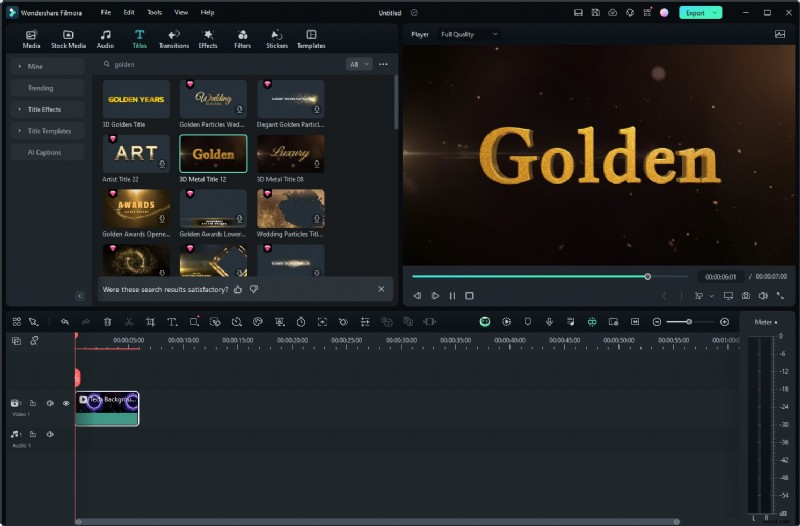This screenshot has width=800, height=526.
Task: Download the Golden Awards Opener title
Action: 162,219
